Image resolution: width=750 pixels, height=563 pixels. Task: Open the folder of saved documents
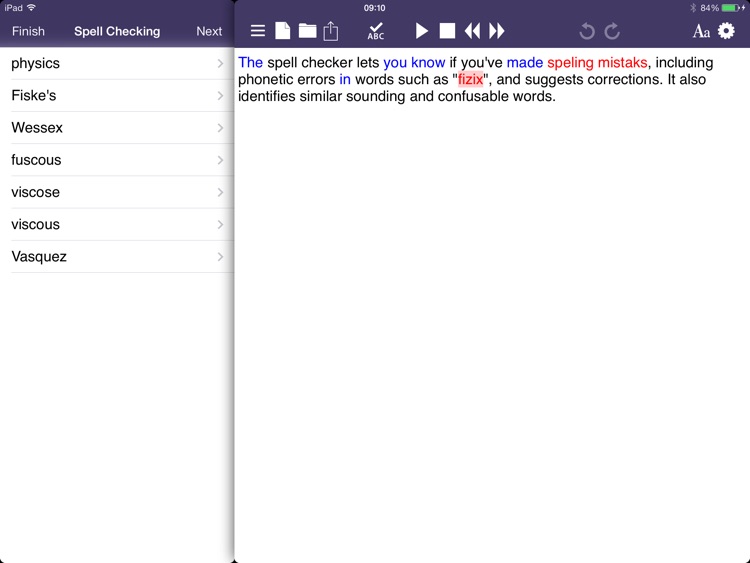point(307,31)
